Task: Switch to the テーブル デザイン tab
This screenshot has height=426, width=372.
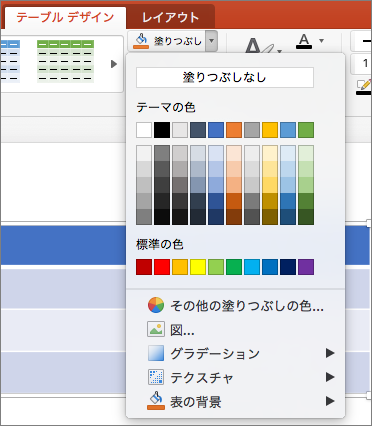Action: pos(65,17)
